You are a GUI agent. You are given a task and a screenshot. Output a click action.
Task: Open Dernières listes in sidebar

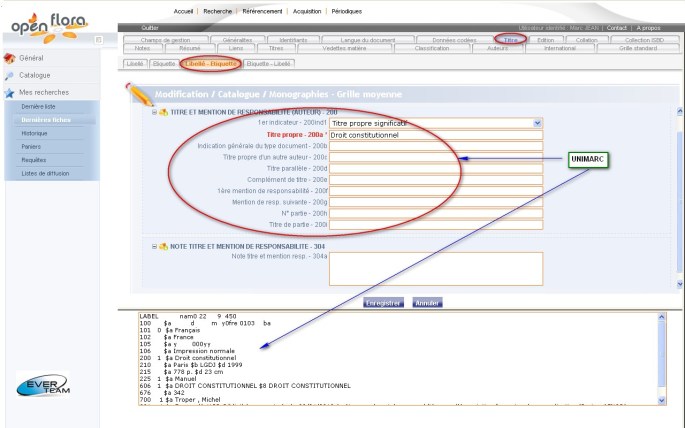click(x=39, y=106)
